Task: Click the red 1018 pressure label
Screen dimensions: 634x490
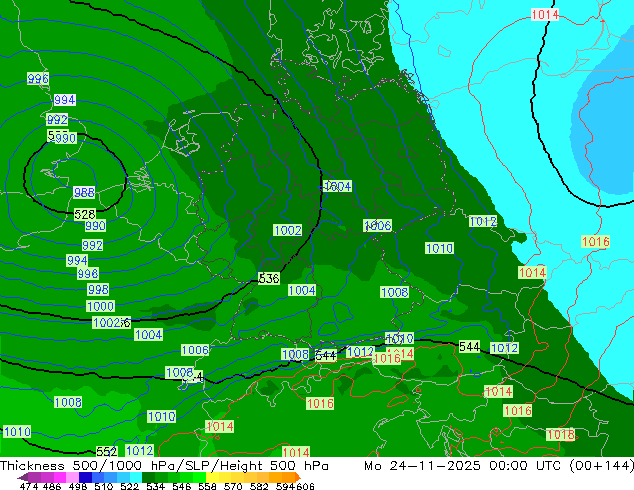Action: (x=560, y=435)
